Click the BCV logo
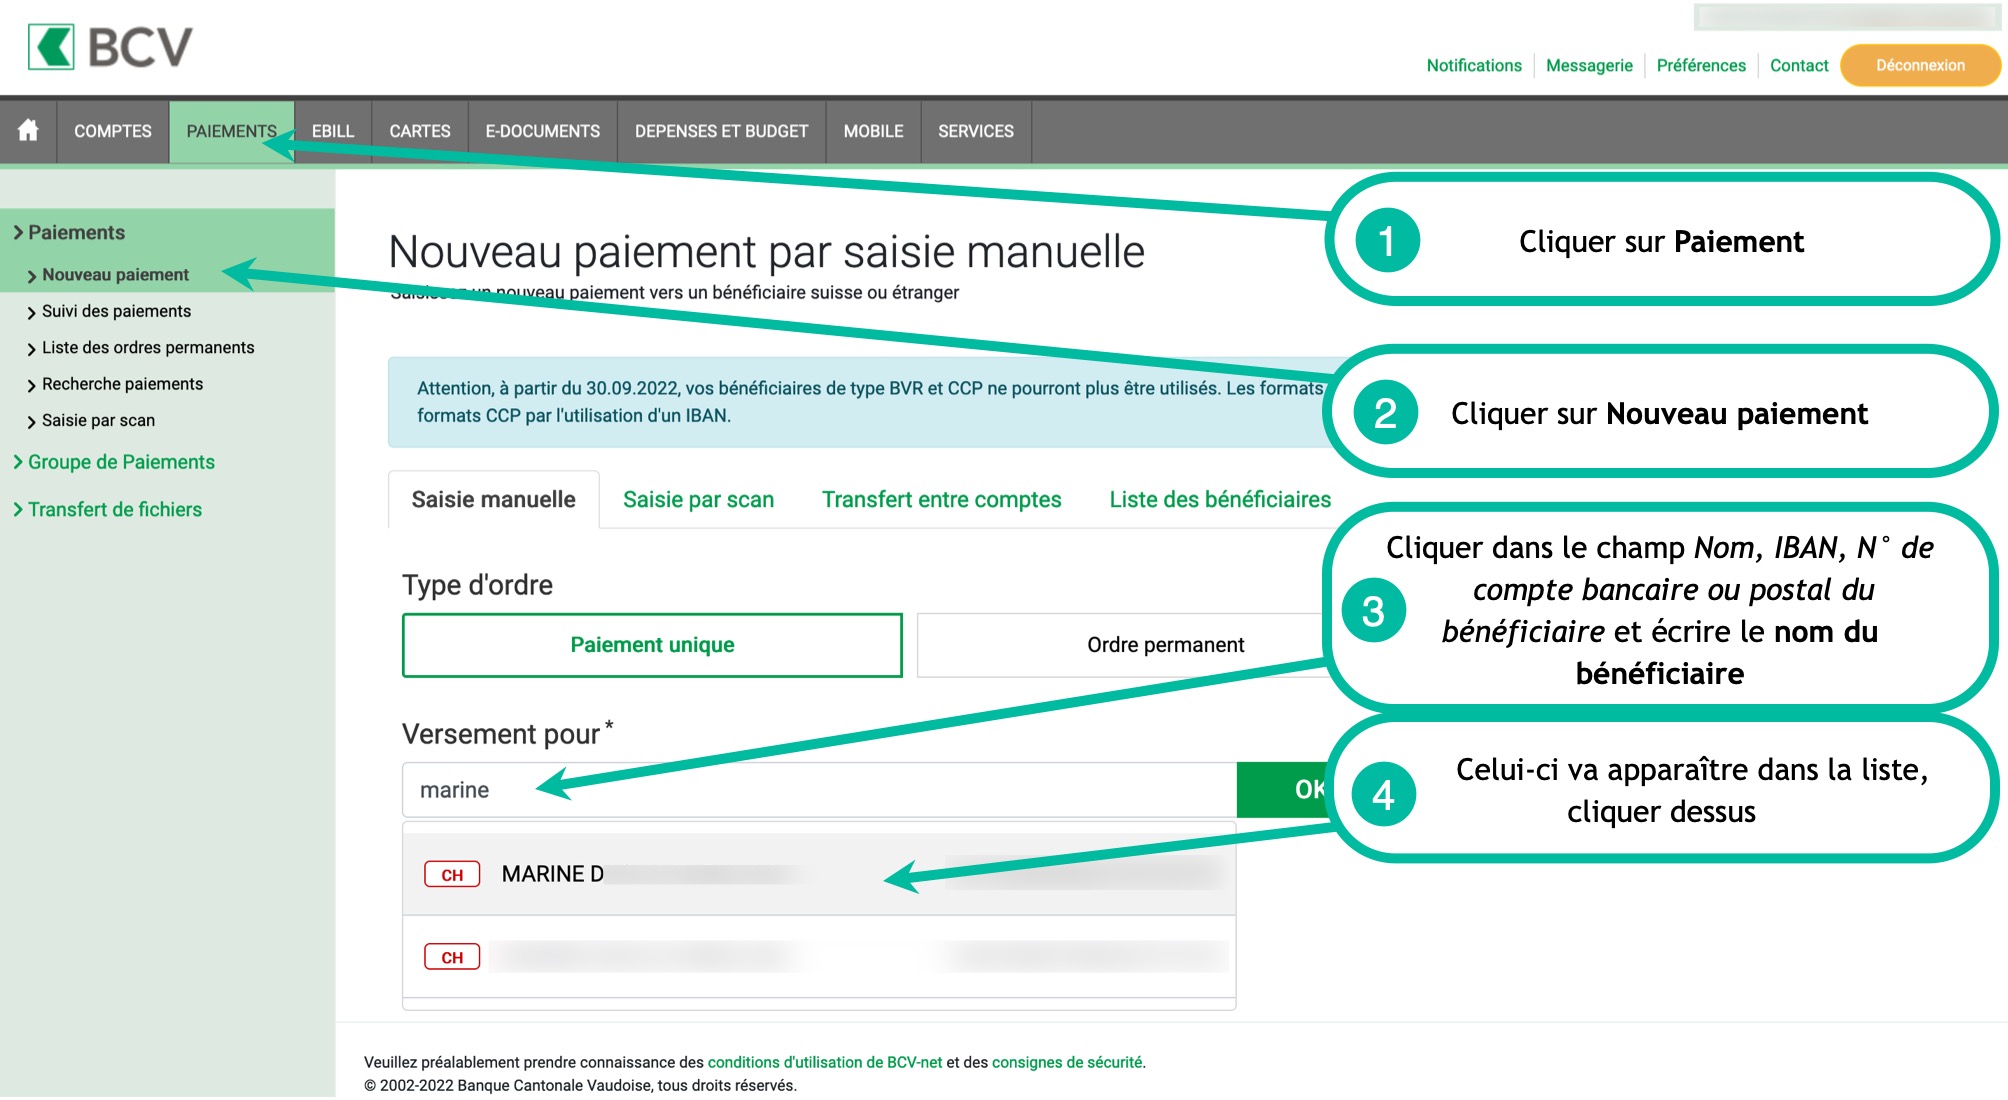The height and width of the screenshot is (1100, 2008). click(110, 47)
